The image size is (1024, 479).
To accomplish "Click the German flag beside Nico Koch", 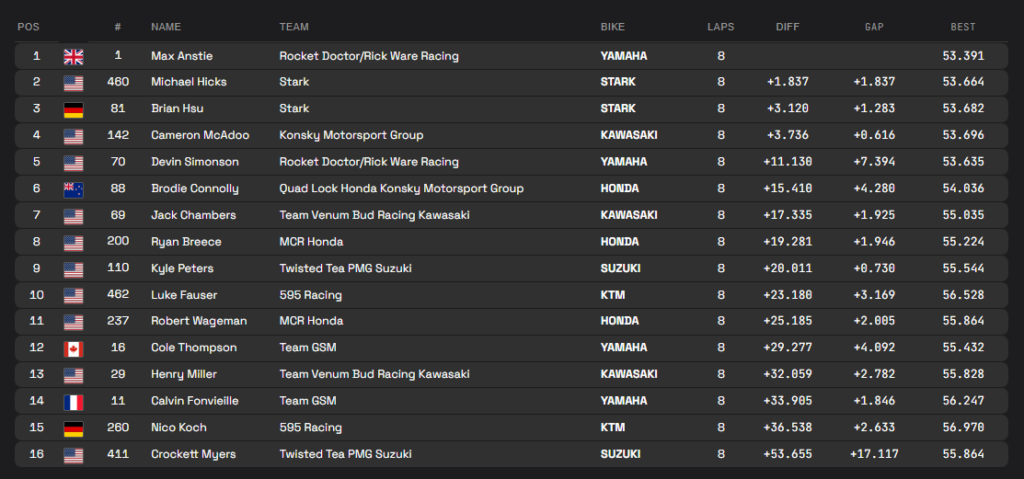I will (x=73, y=429).
